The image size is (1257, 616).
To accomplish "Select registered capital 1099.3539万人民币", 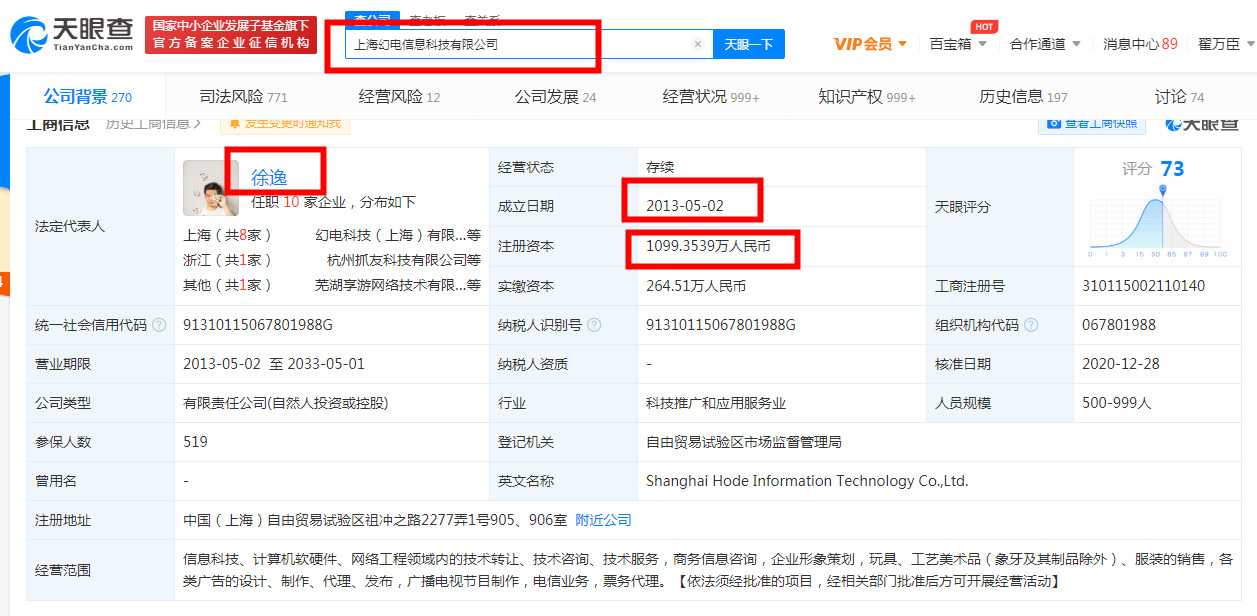I will [708, 245].
